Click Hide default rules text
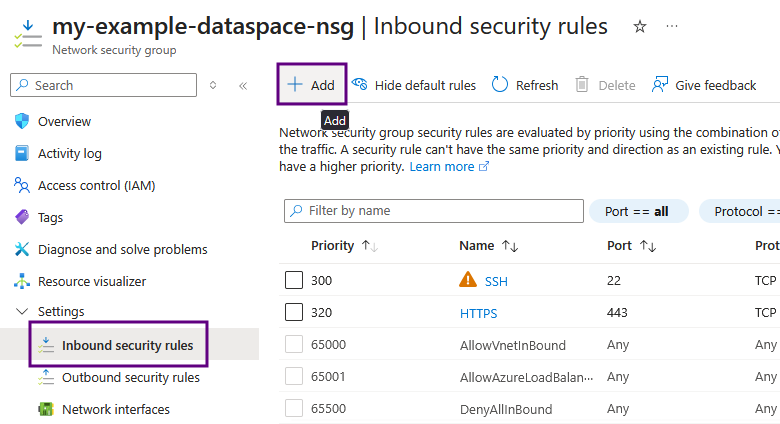This screenshot has width=780, height=424. coord(425,86)
